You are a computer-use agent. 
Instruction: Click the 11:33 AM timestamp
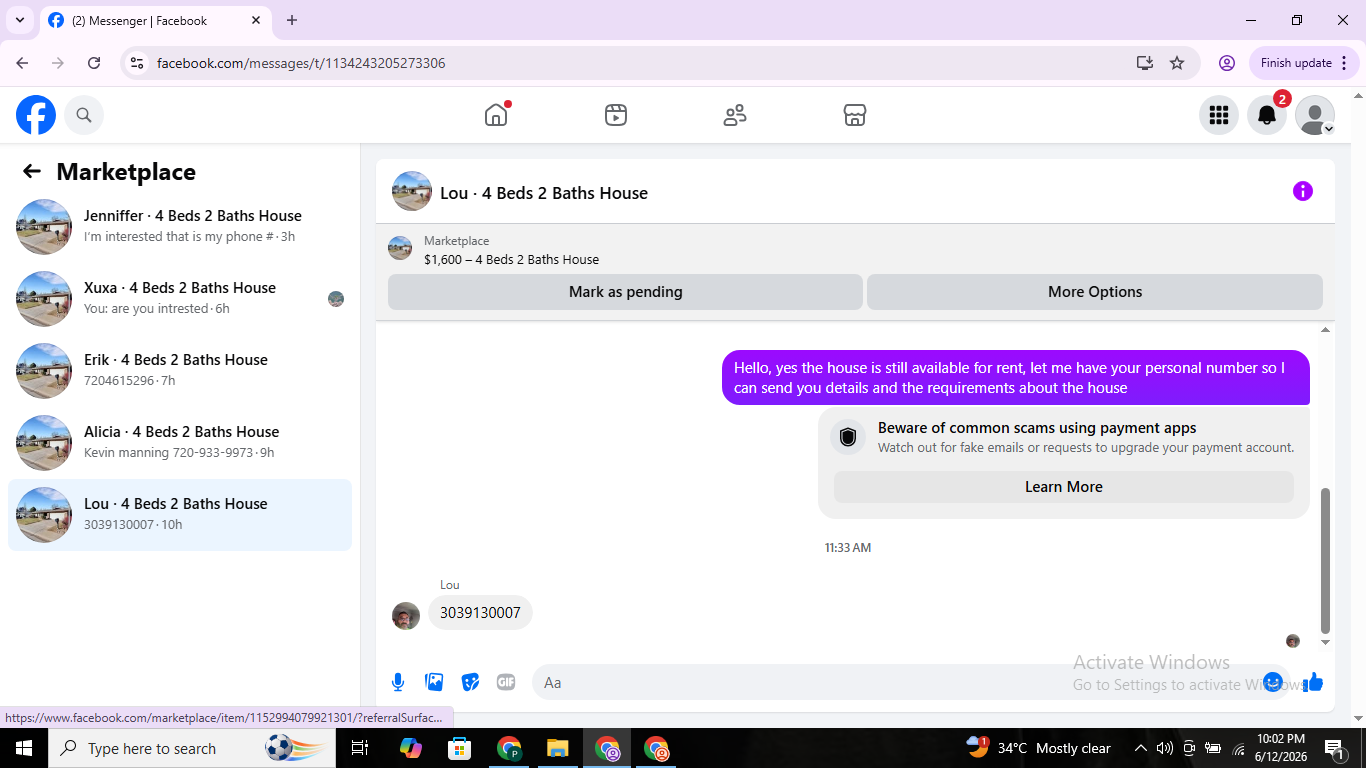pyautogui.click(x=848, y=548)
